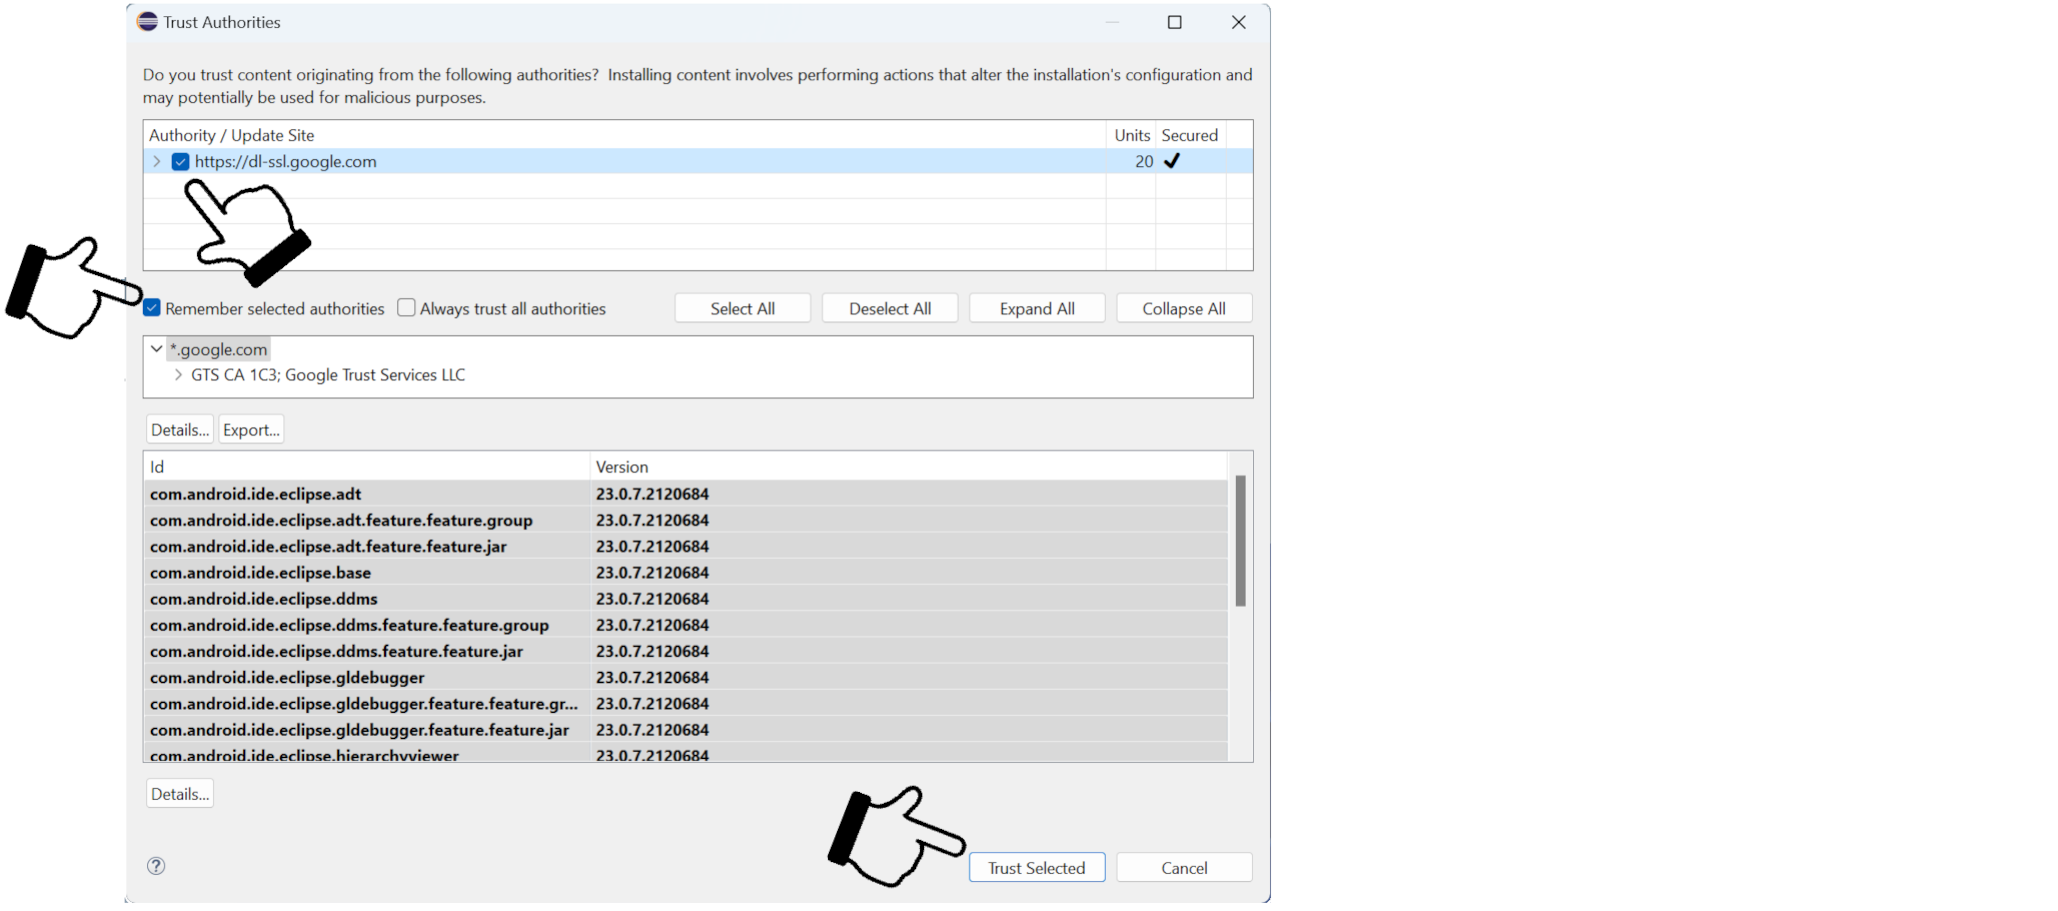Click the Collapse All button

tap(1184, 309)
